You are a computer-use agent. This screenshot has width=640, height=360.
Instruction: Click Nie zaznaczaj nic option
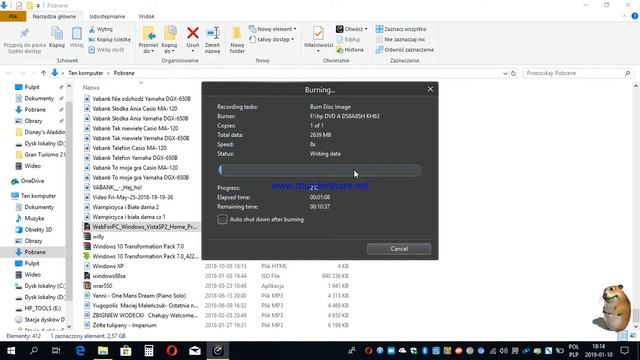pyautogui.click(x=400, y=40)
